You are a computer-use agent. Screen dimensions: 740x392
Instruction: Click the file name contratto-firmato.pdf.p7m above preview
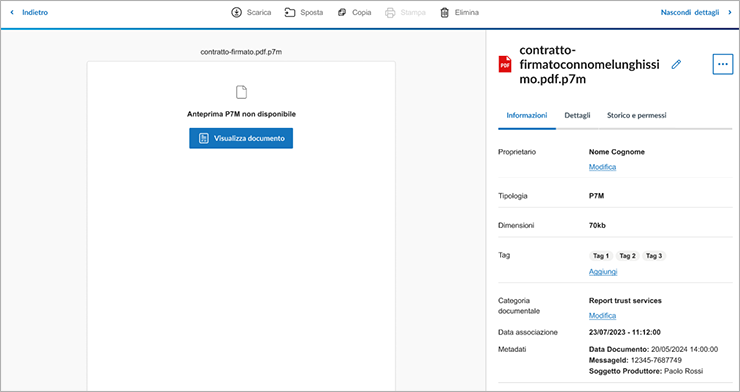click(241, 52)
